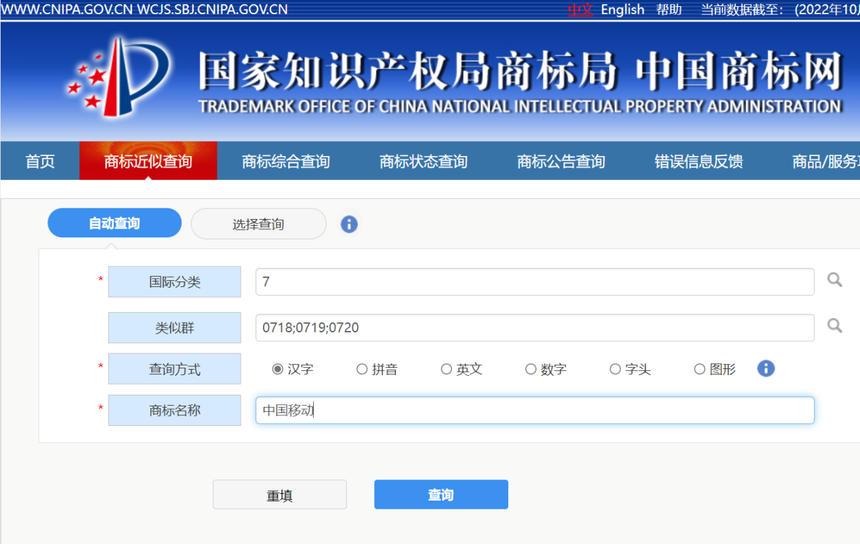Click WWW.CNIPA.GOV.CN header text
This screenshot has width=860, height=544.
[66, 9]
